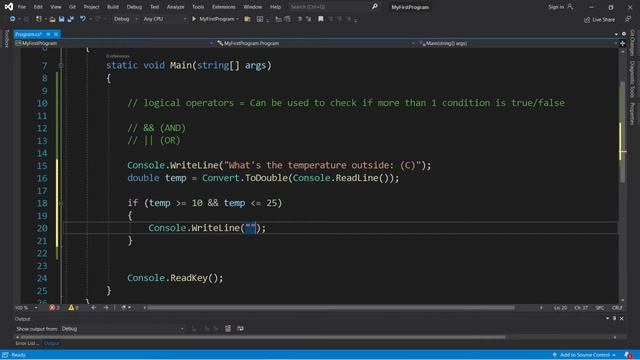Open the Tools menu
Viewport: 640px width, 360px height.
(x=198, y=7)
